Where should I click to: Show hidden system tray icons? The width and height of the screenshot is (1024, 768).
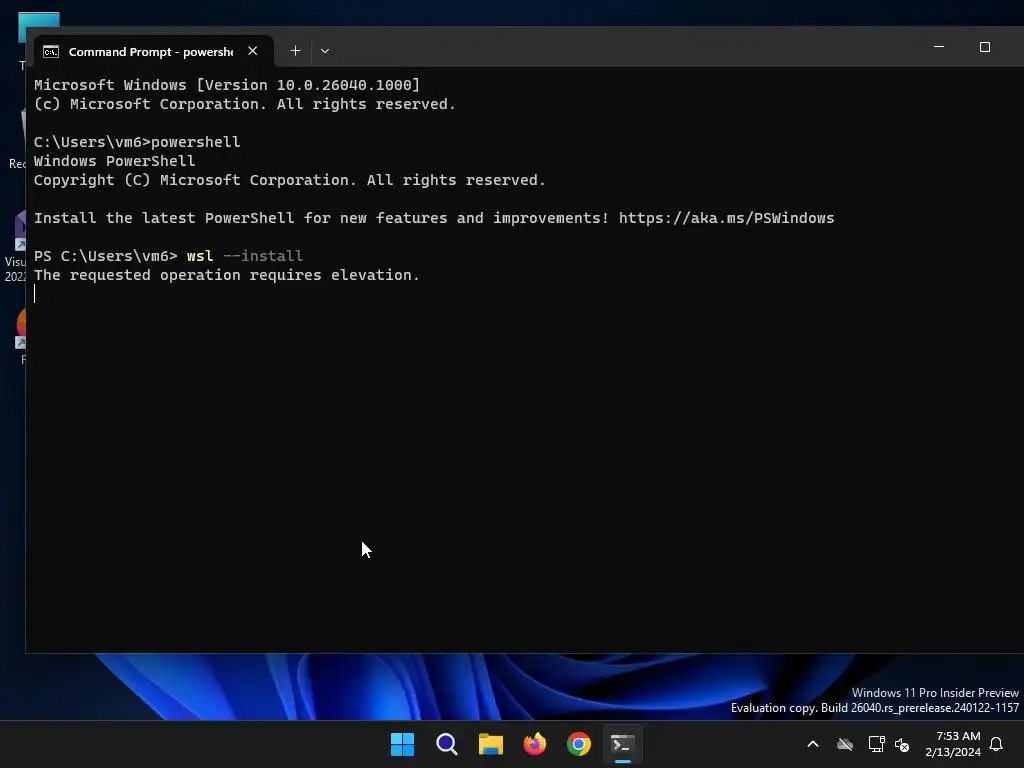(x=813, y=744)
